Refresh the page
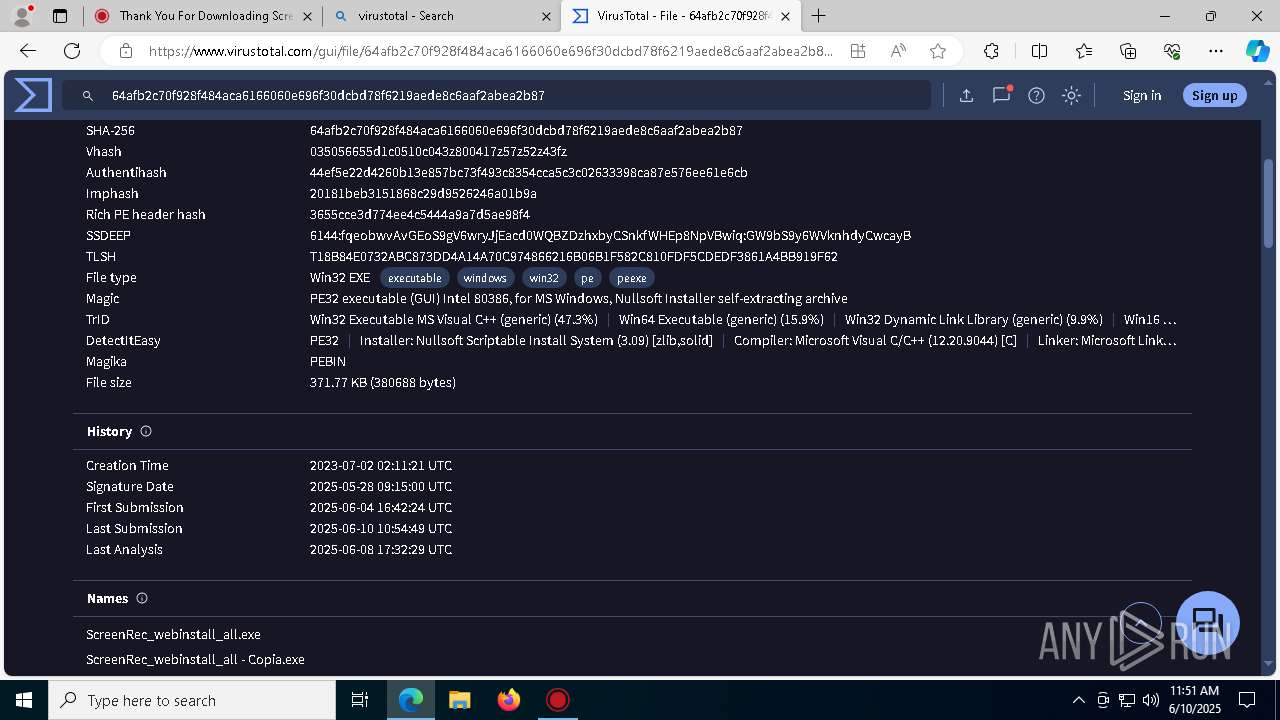The image size is (1280, 720). (71, 51)
